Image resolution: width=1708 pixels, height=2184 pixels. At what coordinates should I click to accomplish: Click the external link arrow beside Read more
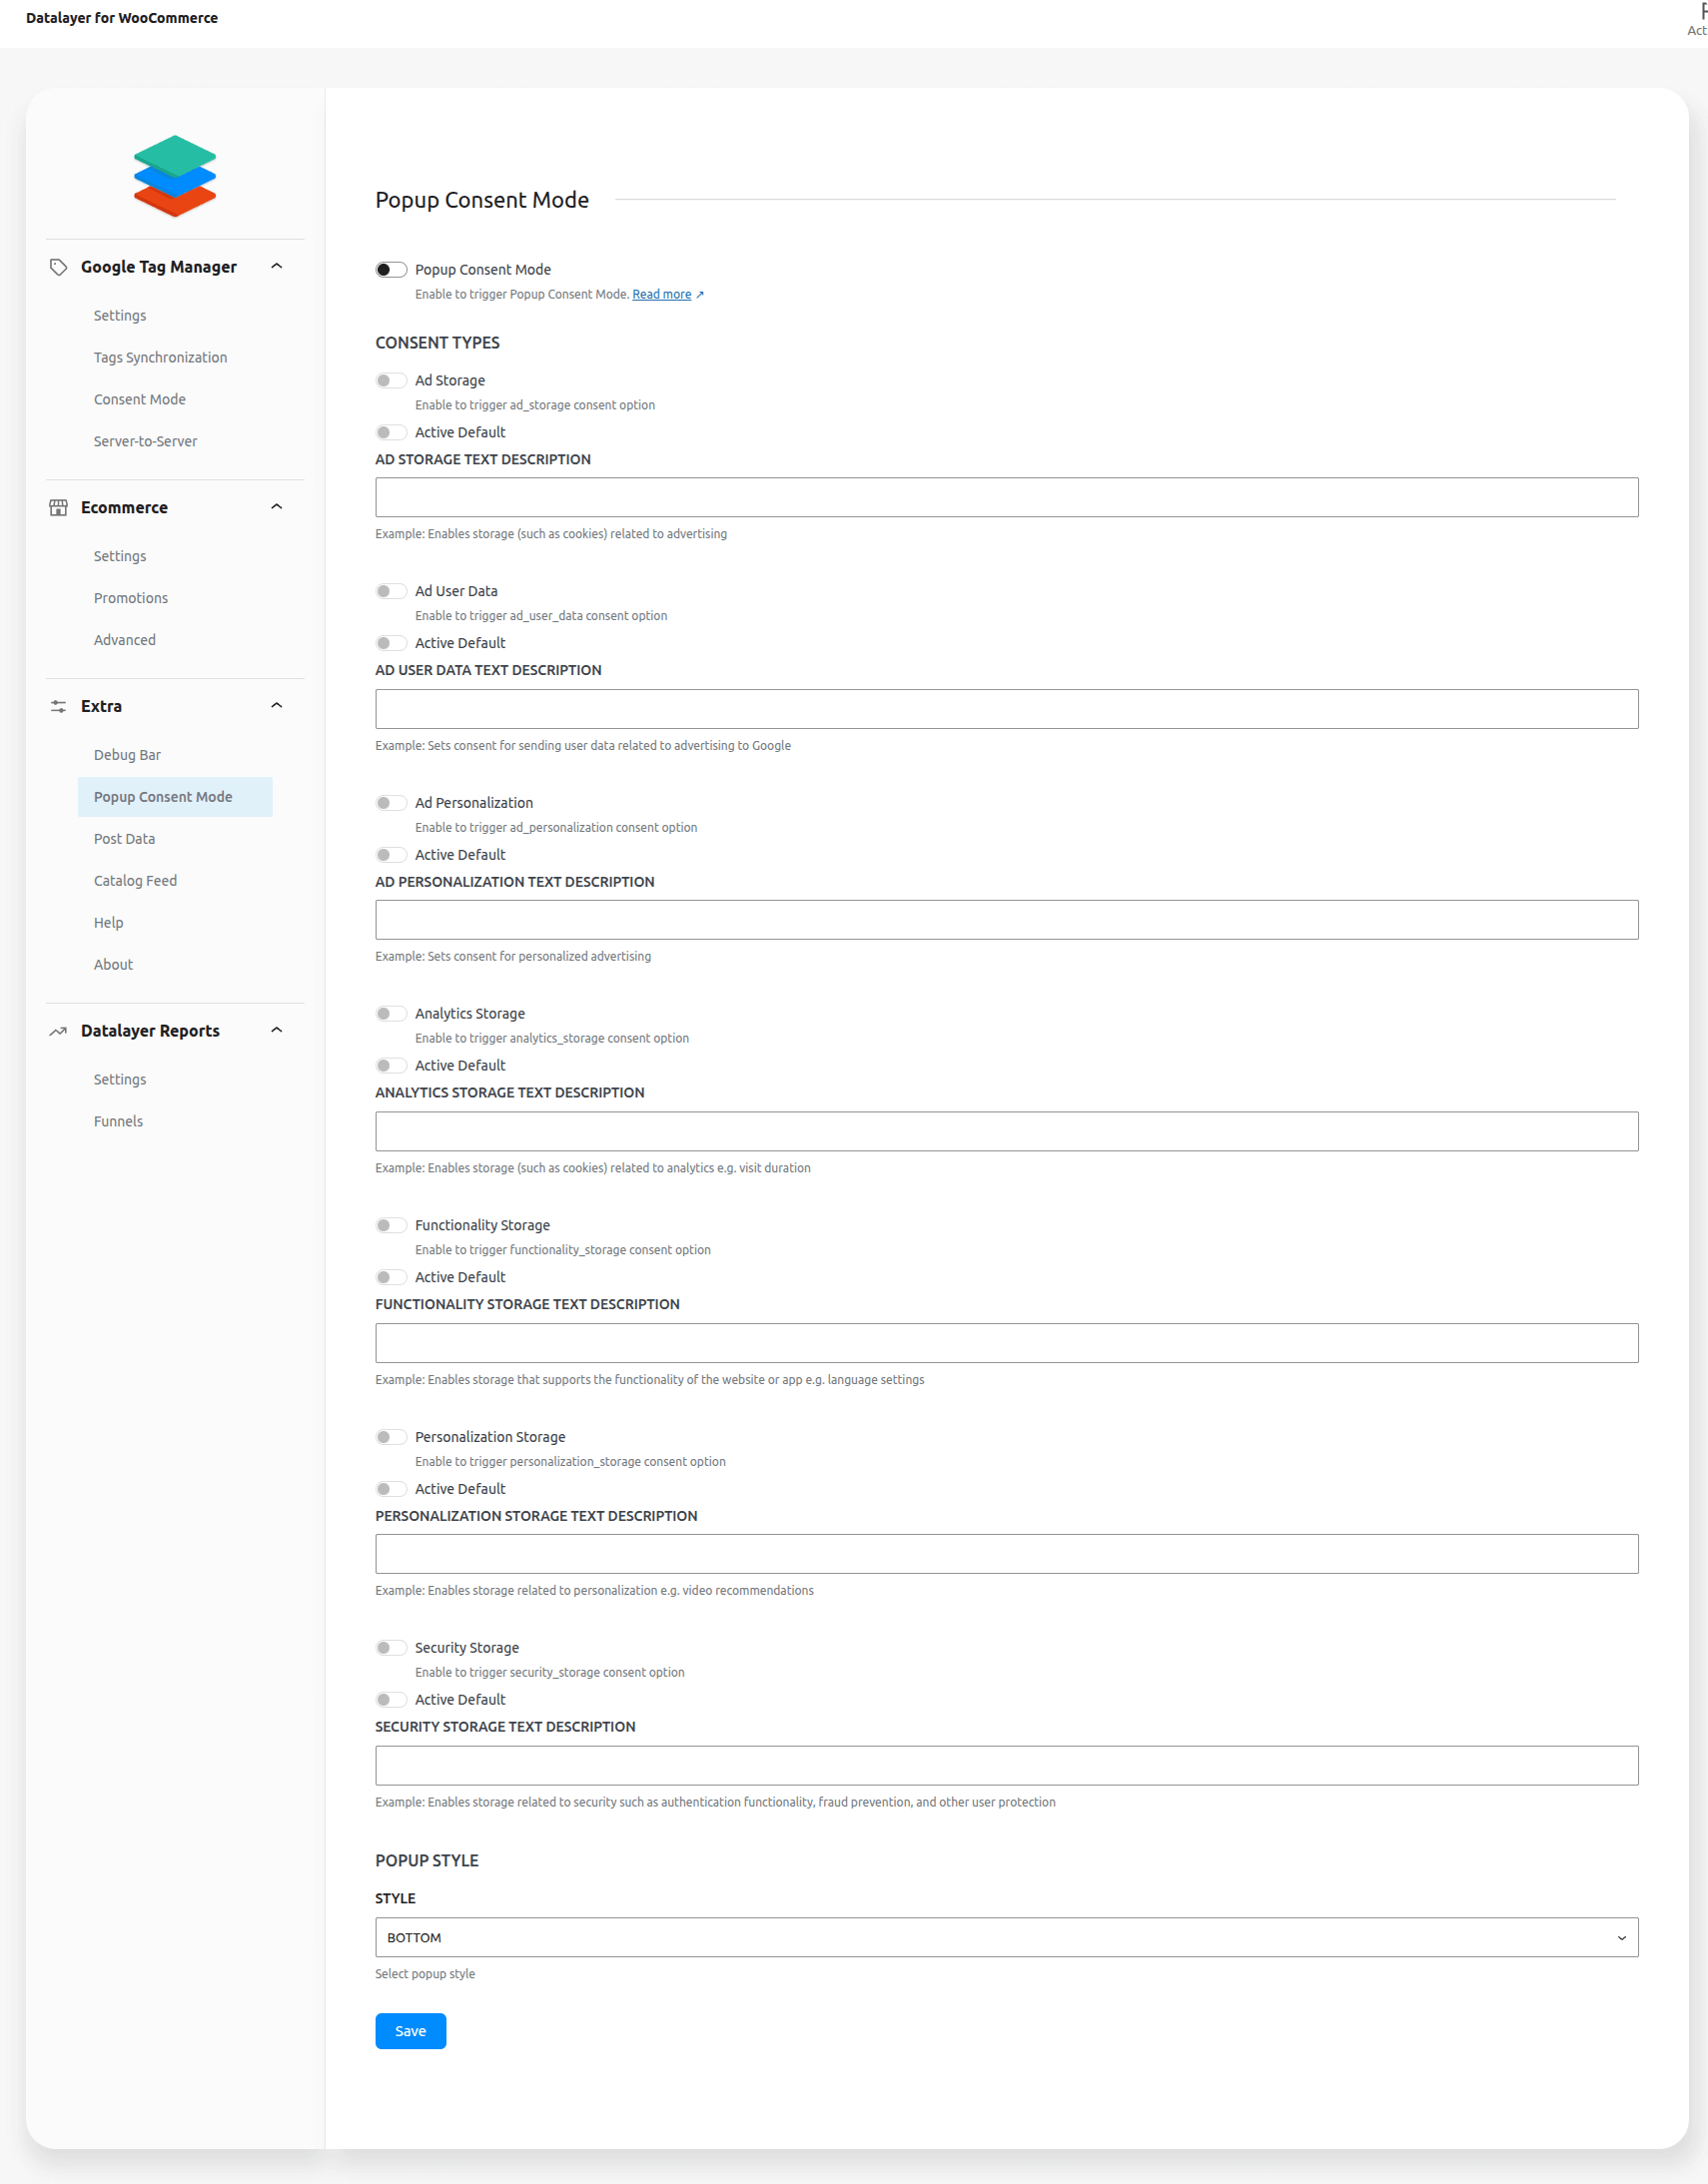(x=700, y=295)
